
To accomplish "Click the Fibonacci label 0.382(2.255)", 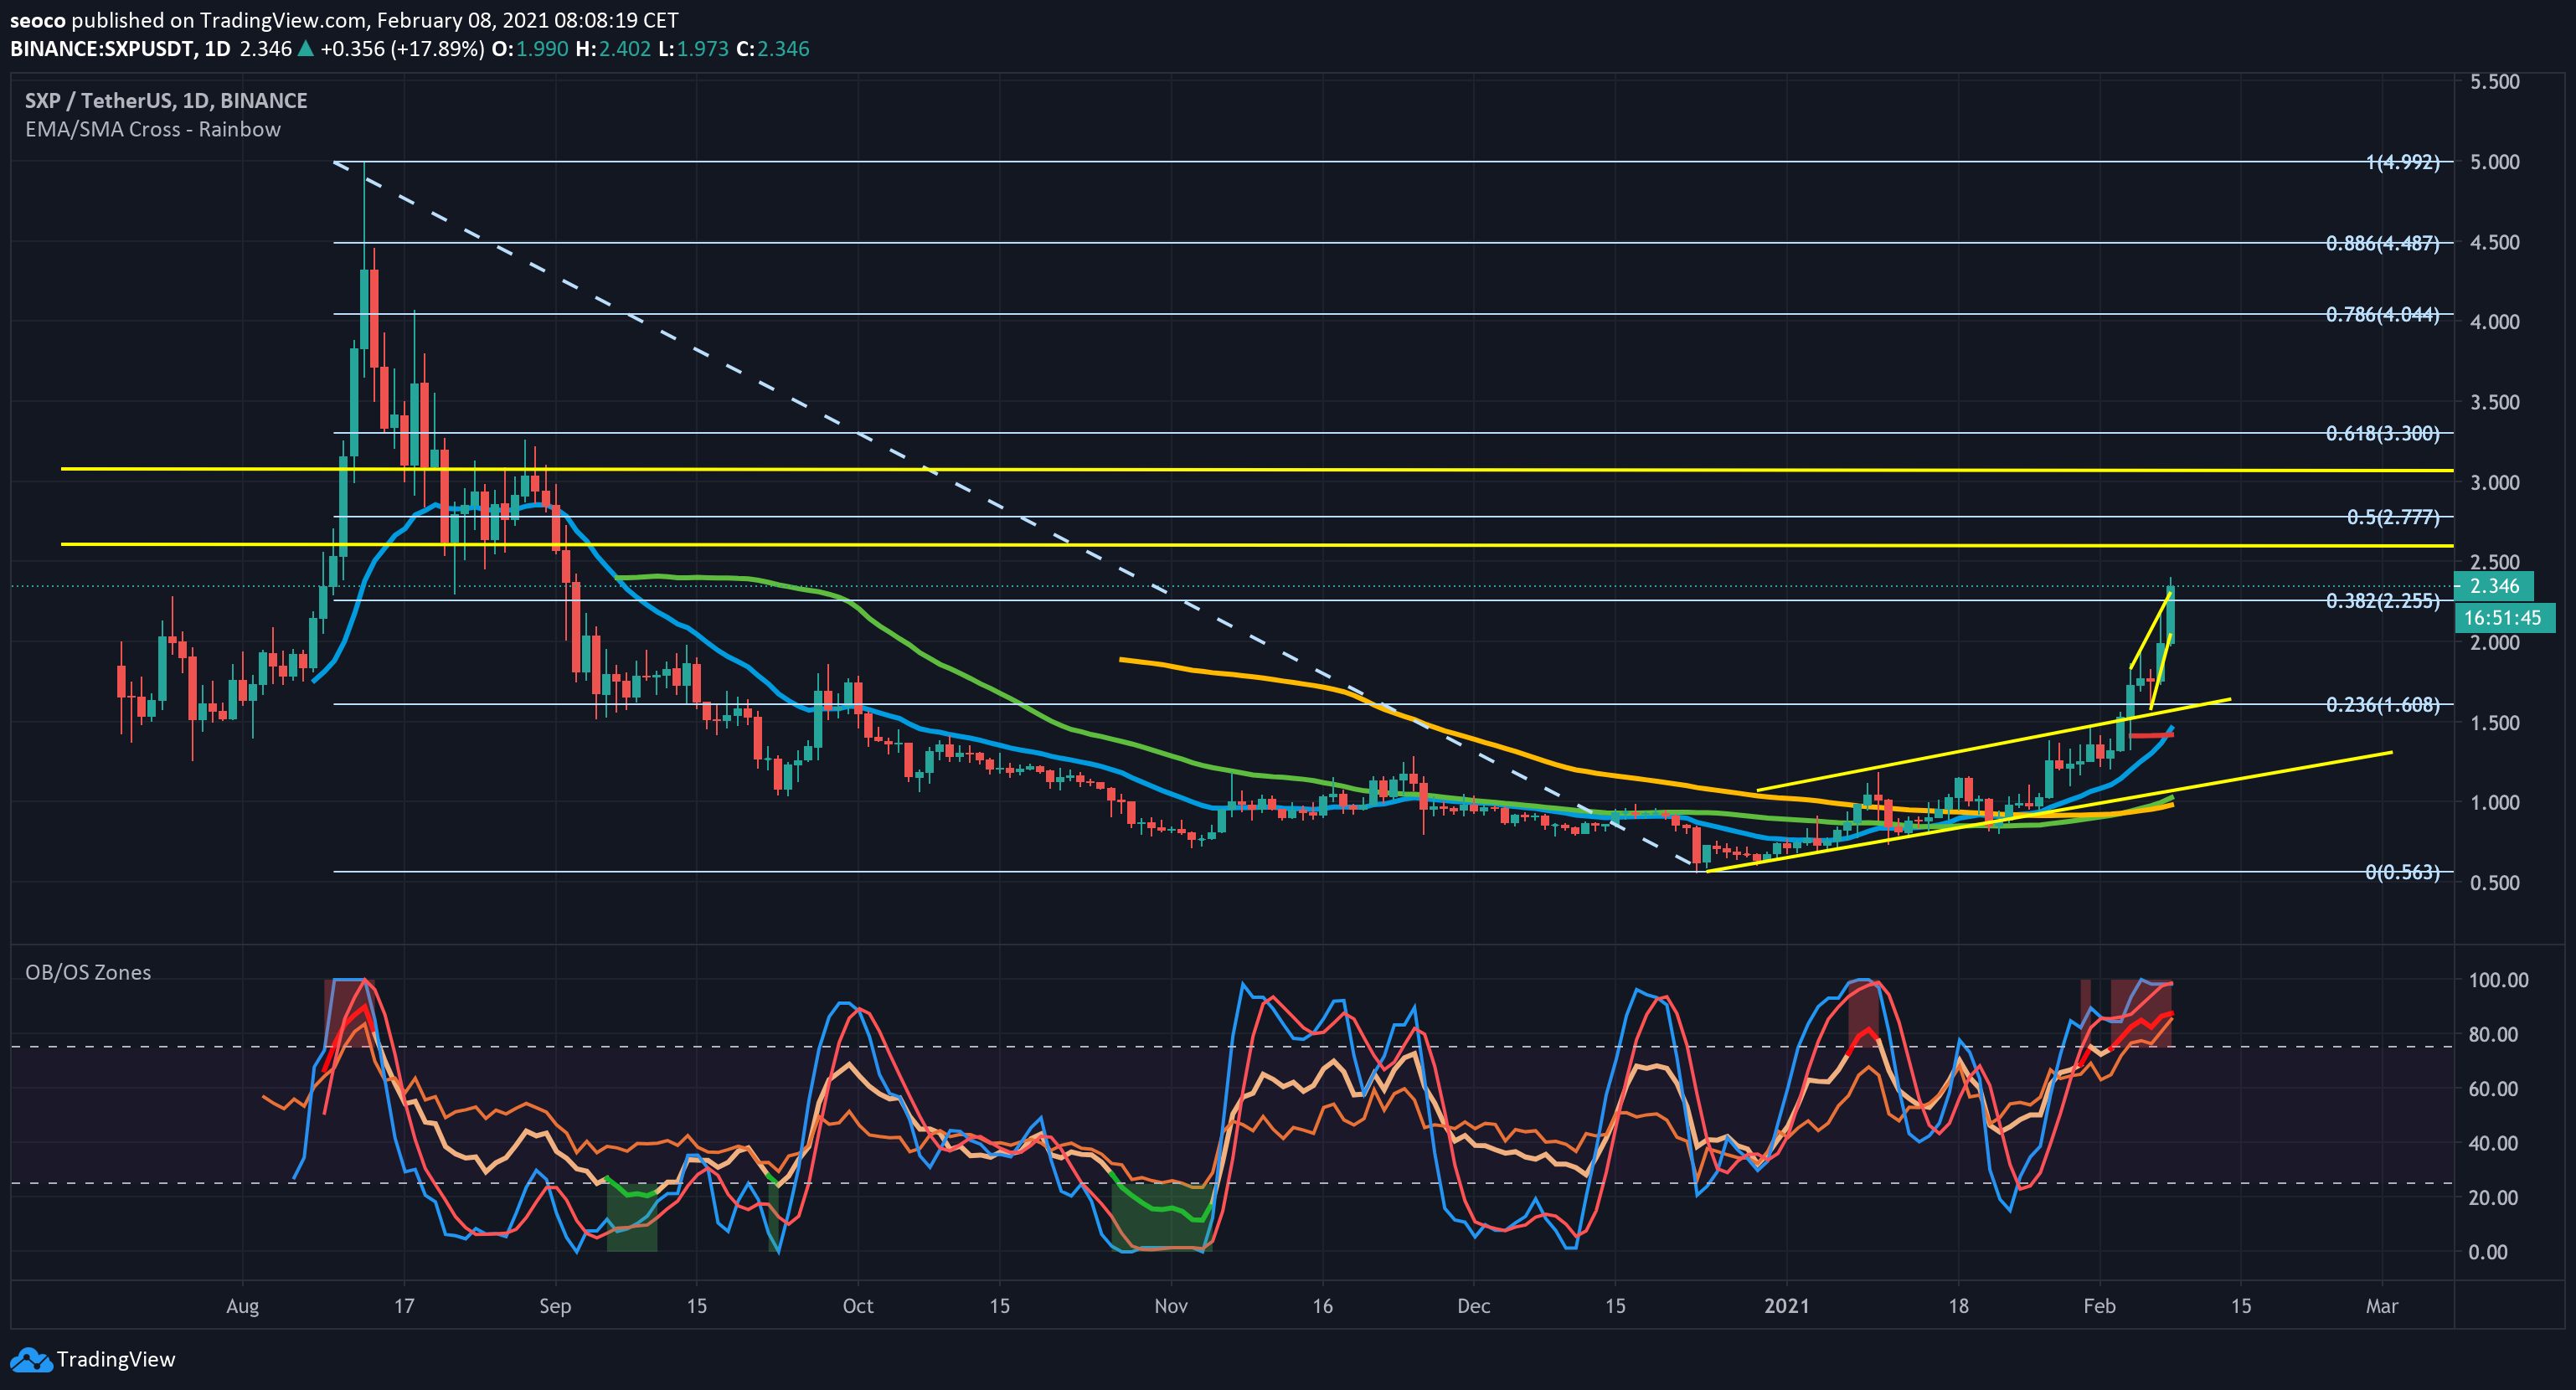I will (2383, 600).
